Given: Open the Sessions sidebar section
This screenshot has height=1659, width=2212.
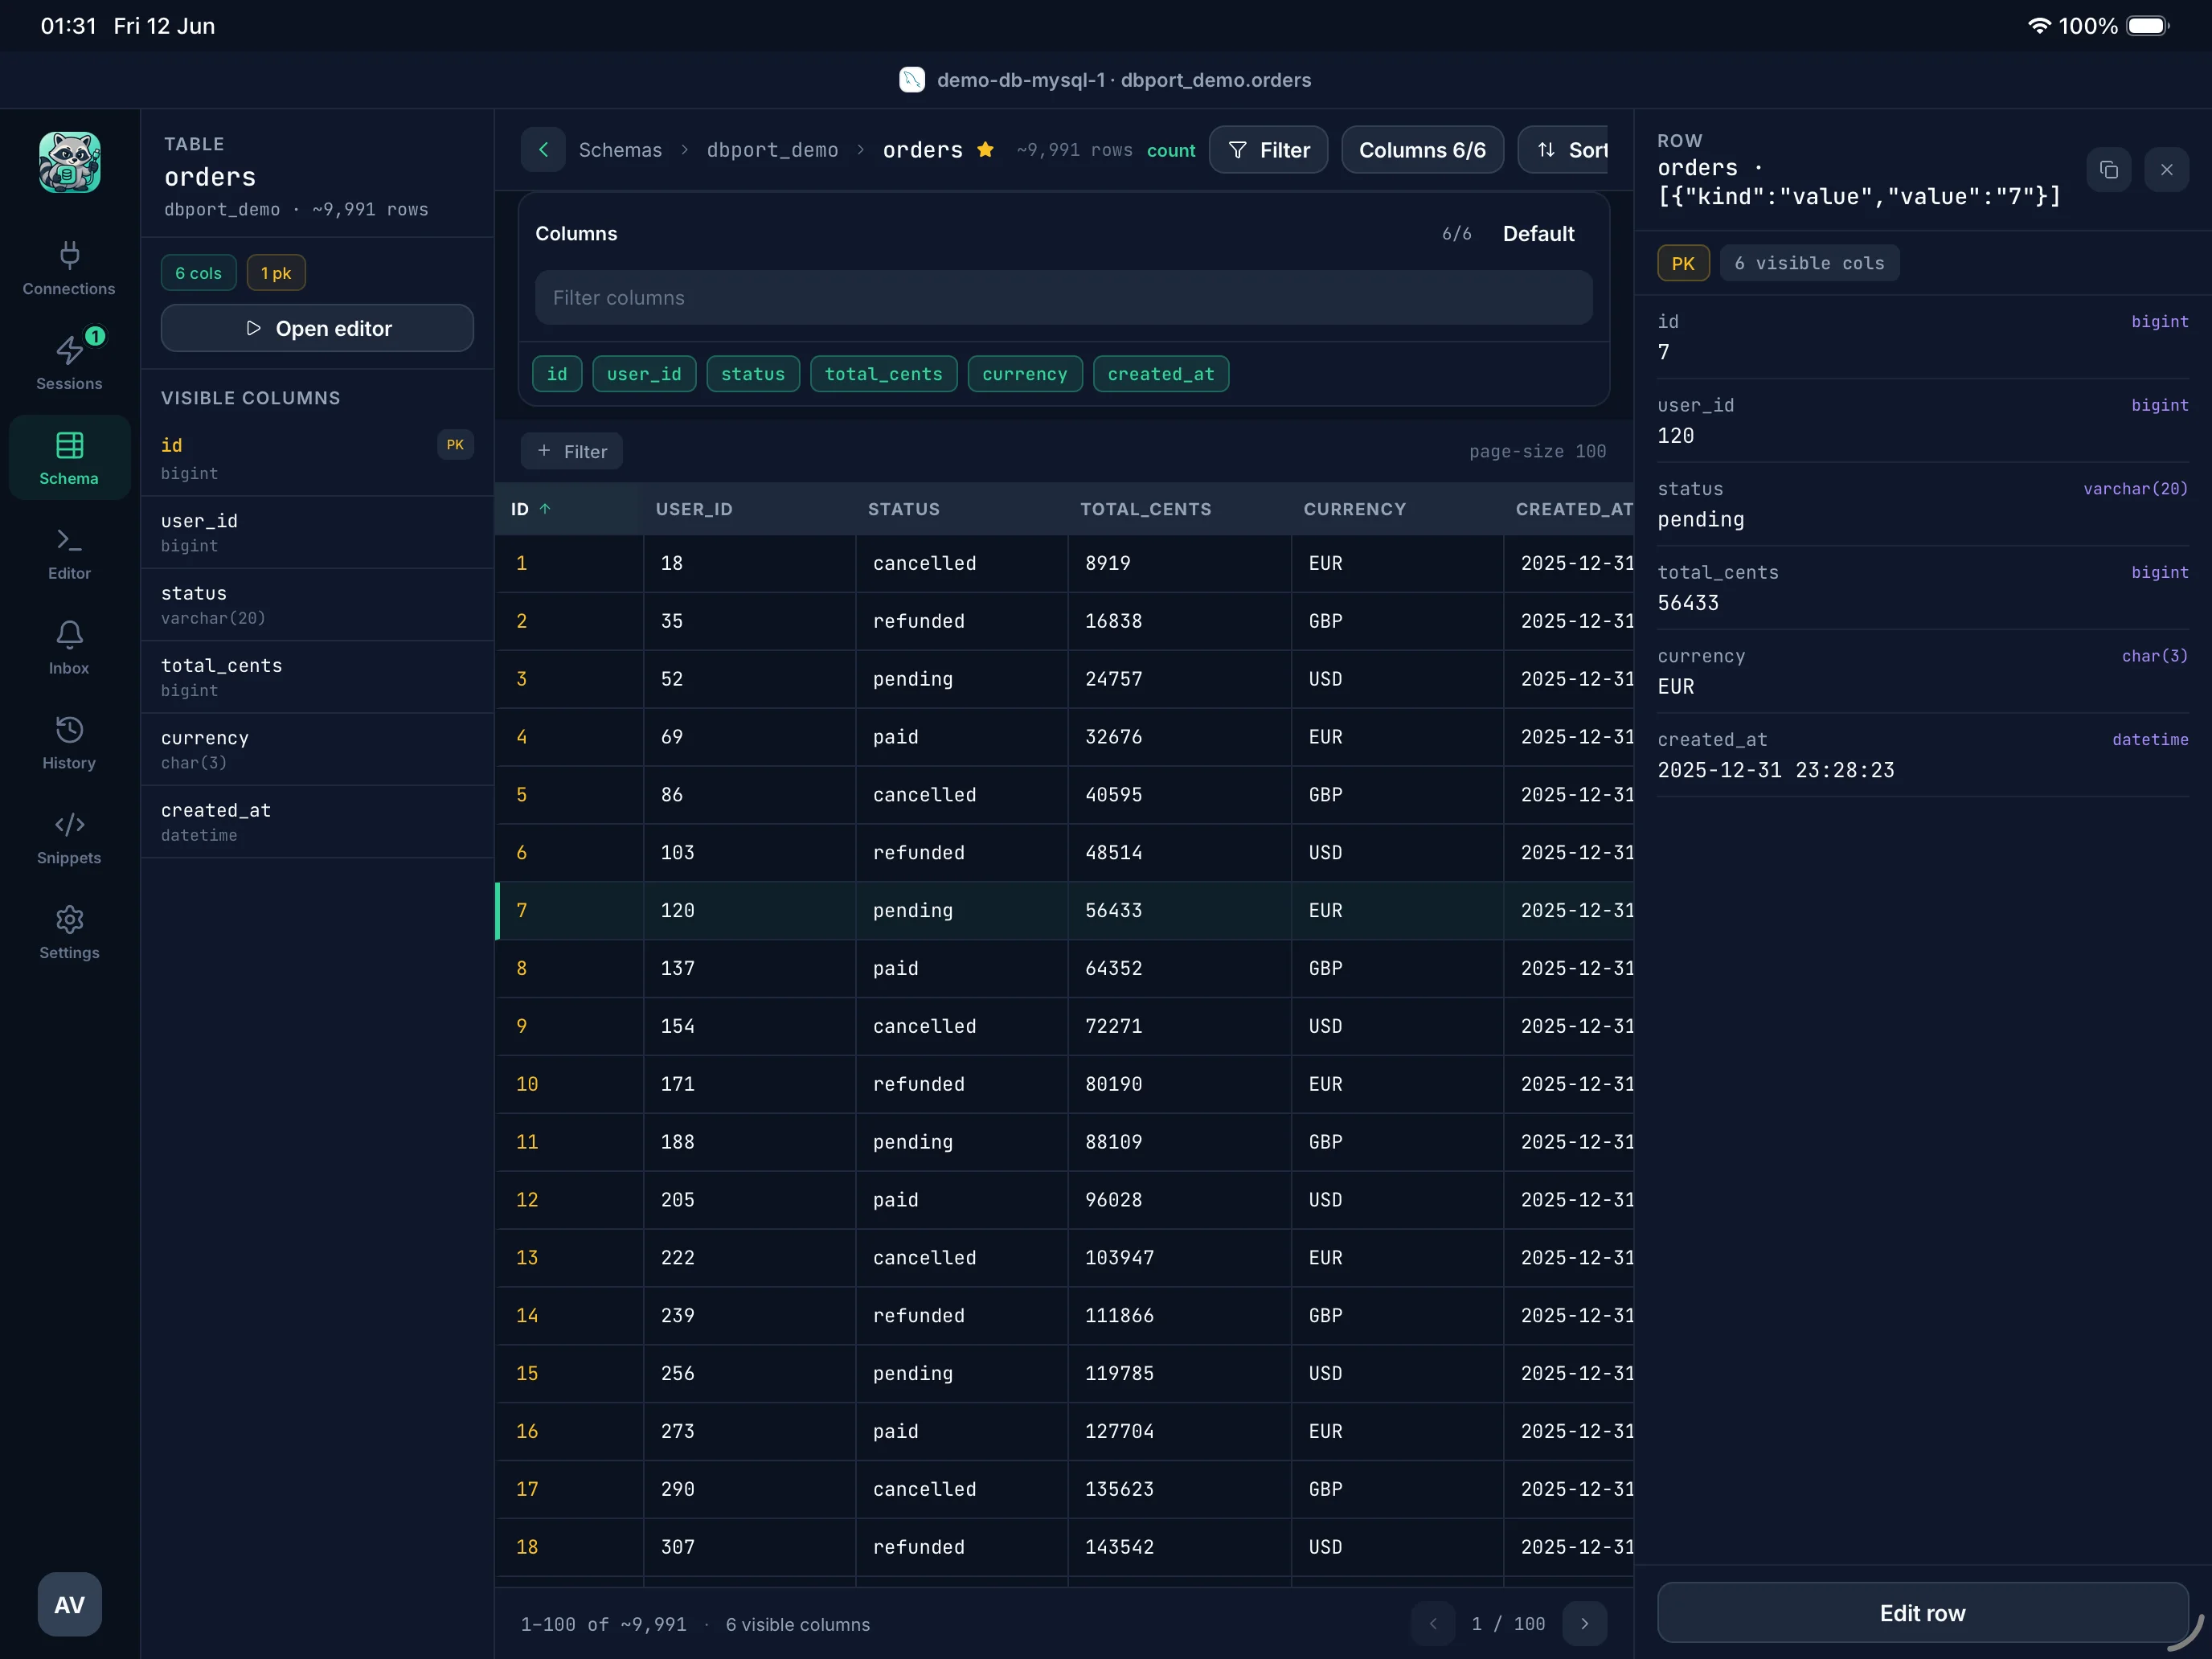Looking at the screenshot, I should point(69,363).
